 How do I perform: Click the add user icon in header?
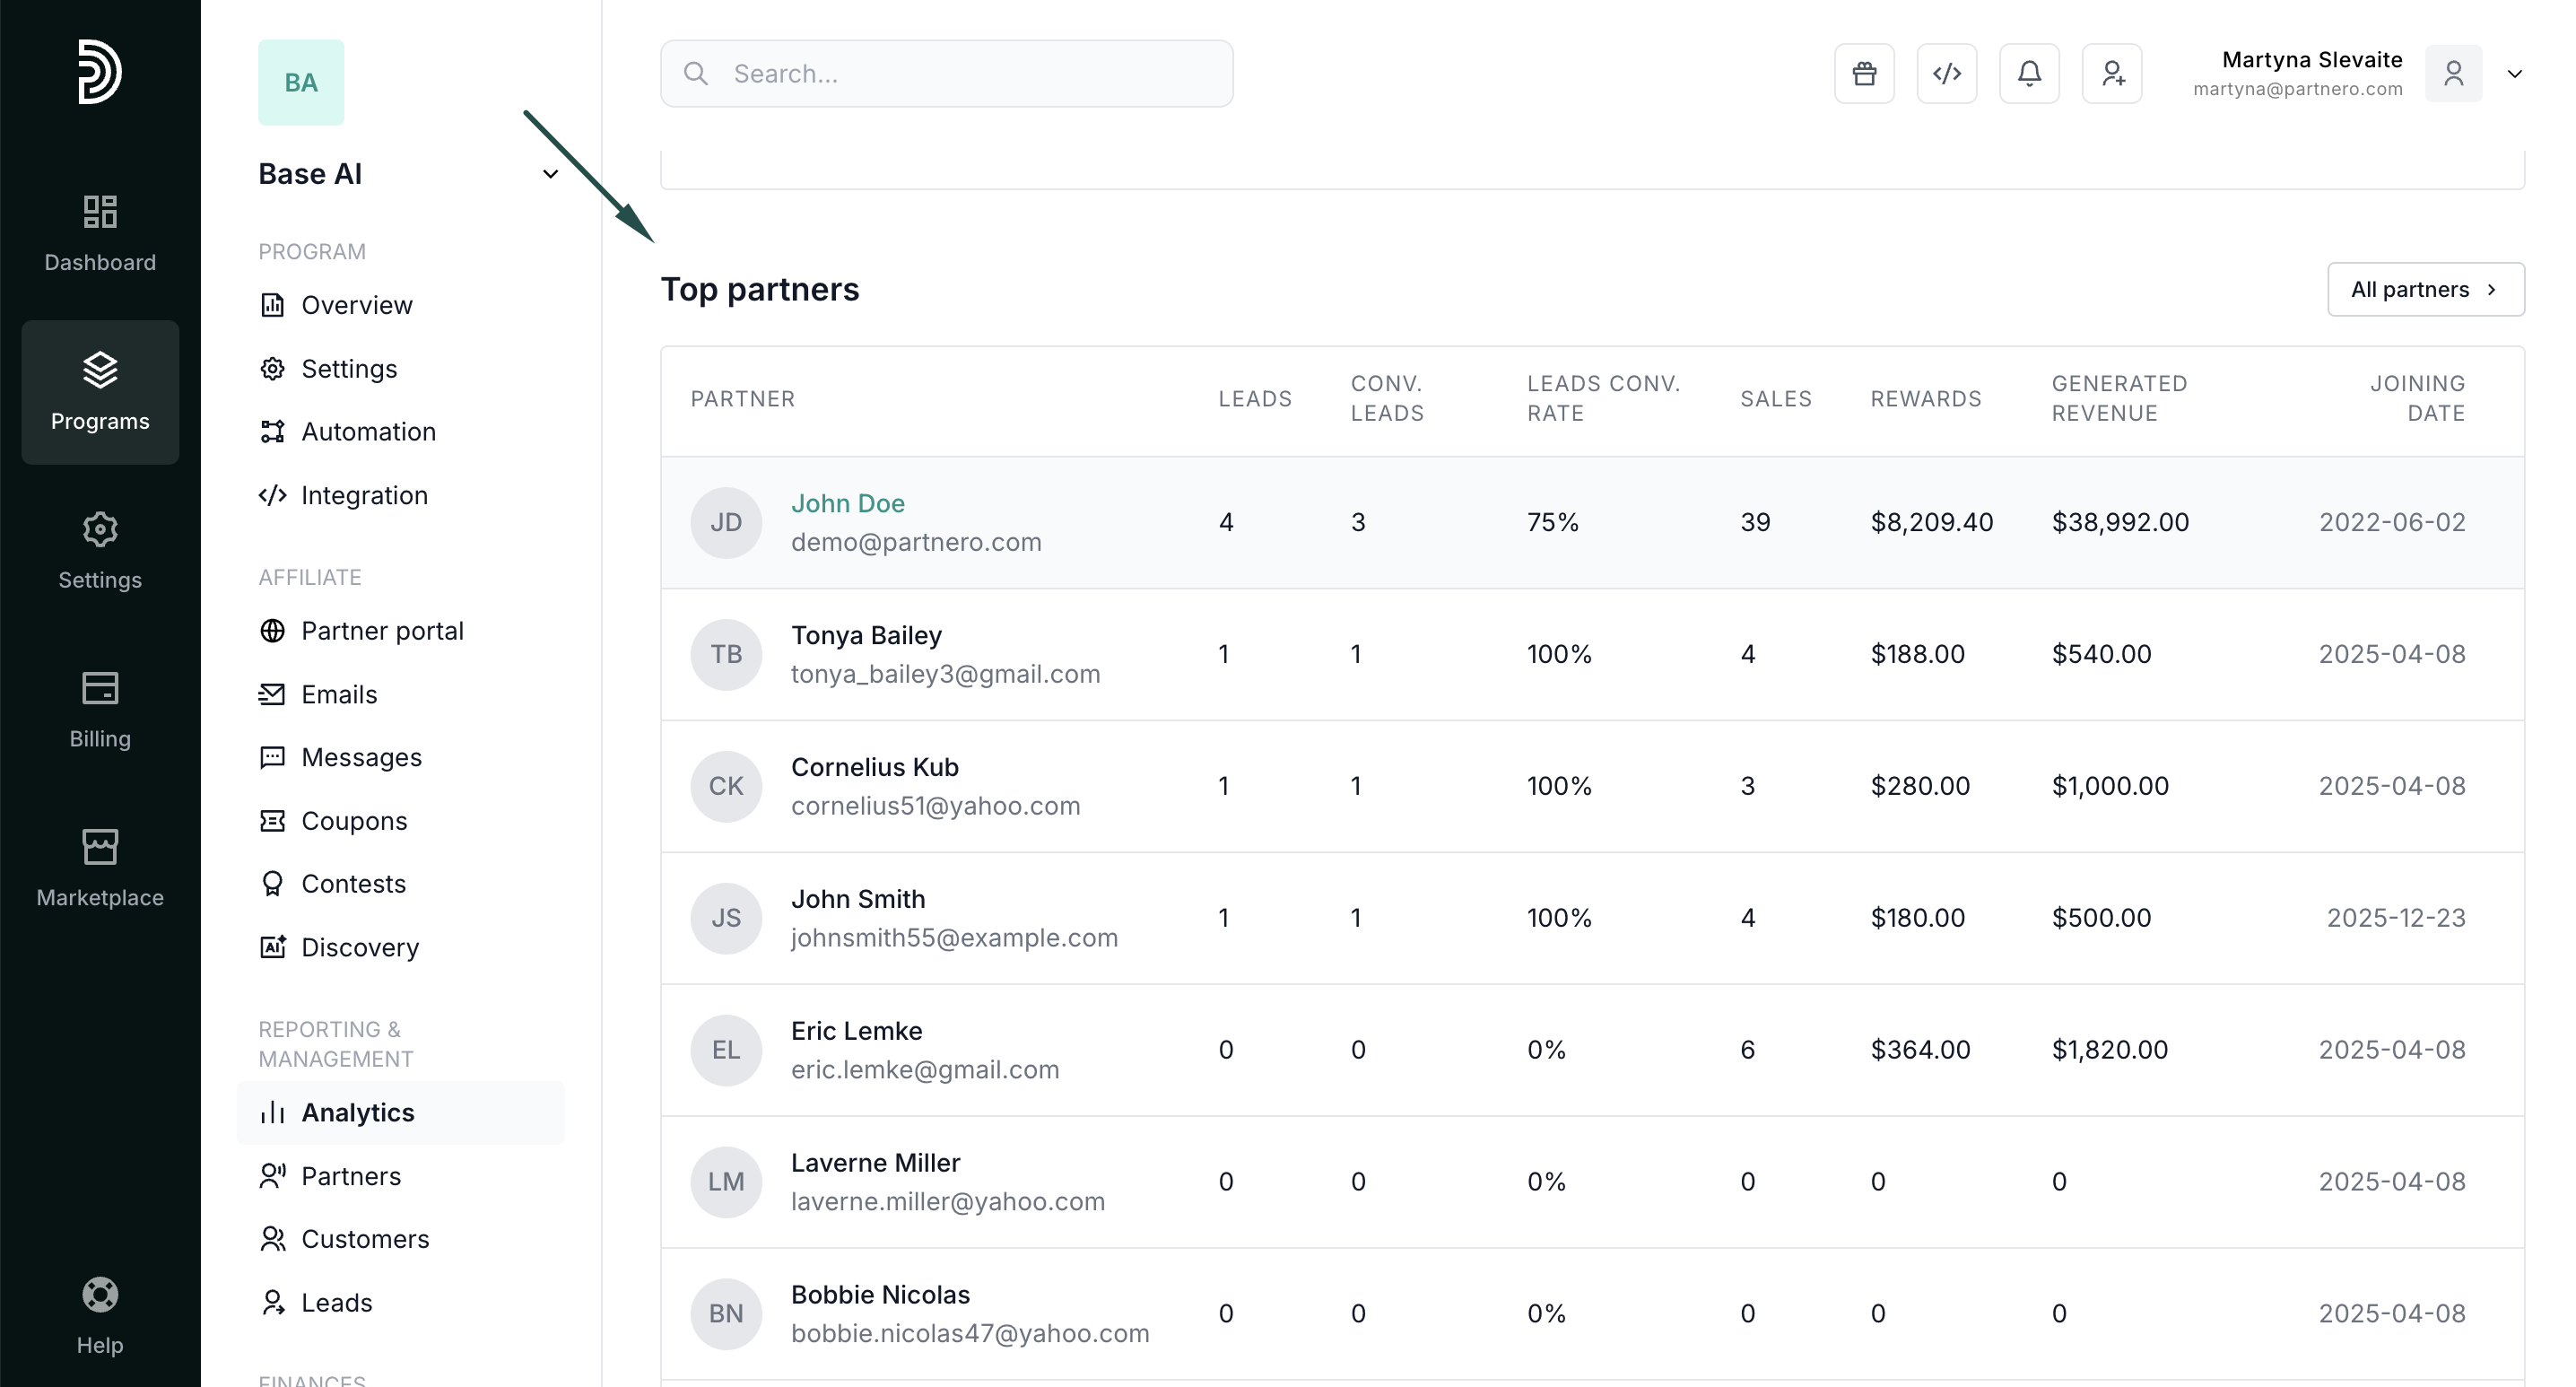pyautogui.click(x=2112, y=73)
